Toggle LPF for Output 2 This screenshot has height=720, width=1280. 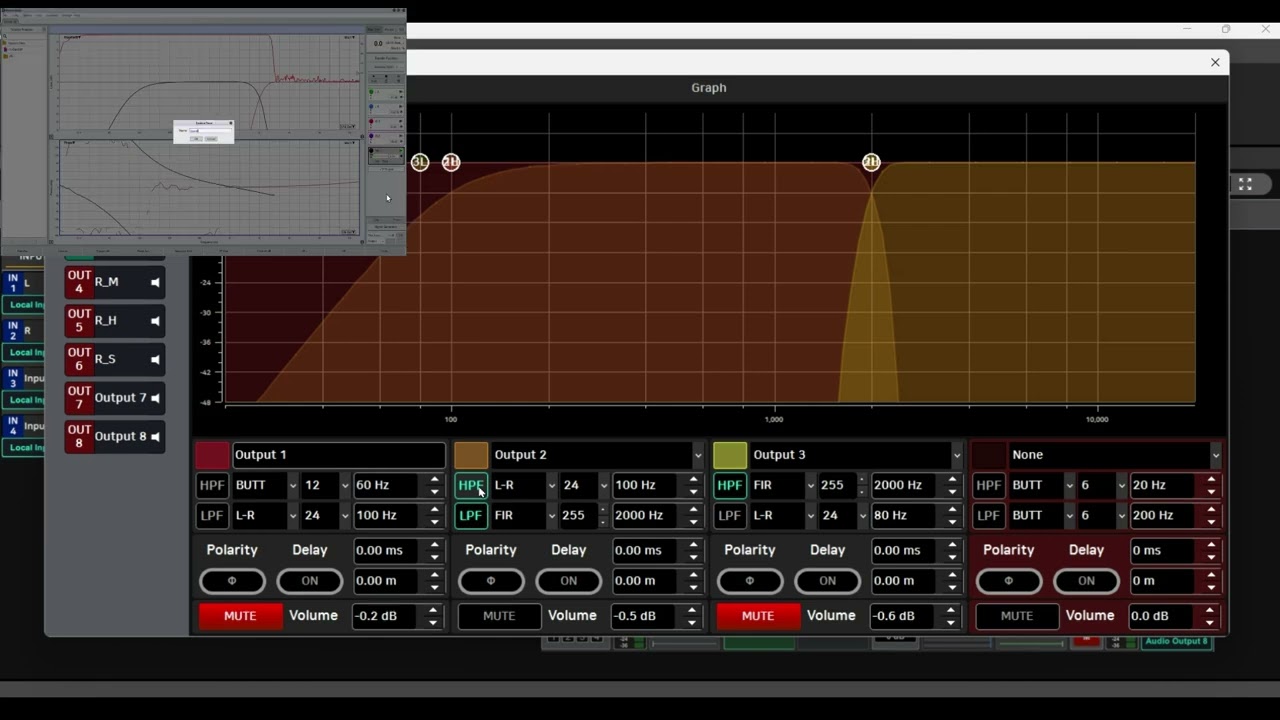[471, 515]
